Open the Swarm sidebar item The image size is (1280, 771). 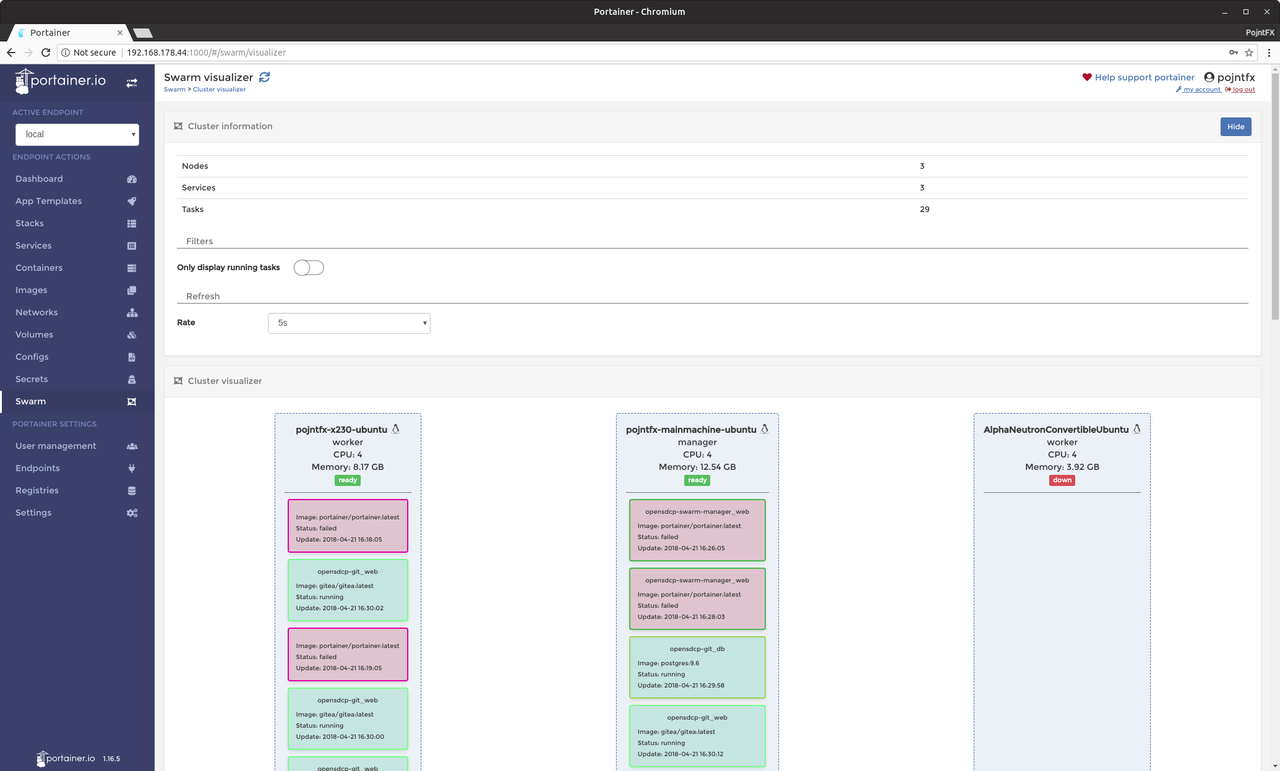77,401
